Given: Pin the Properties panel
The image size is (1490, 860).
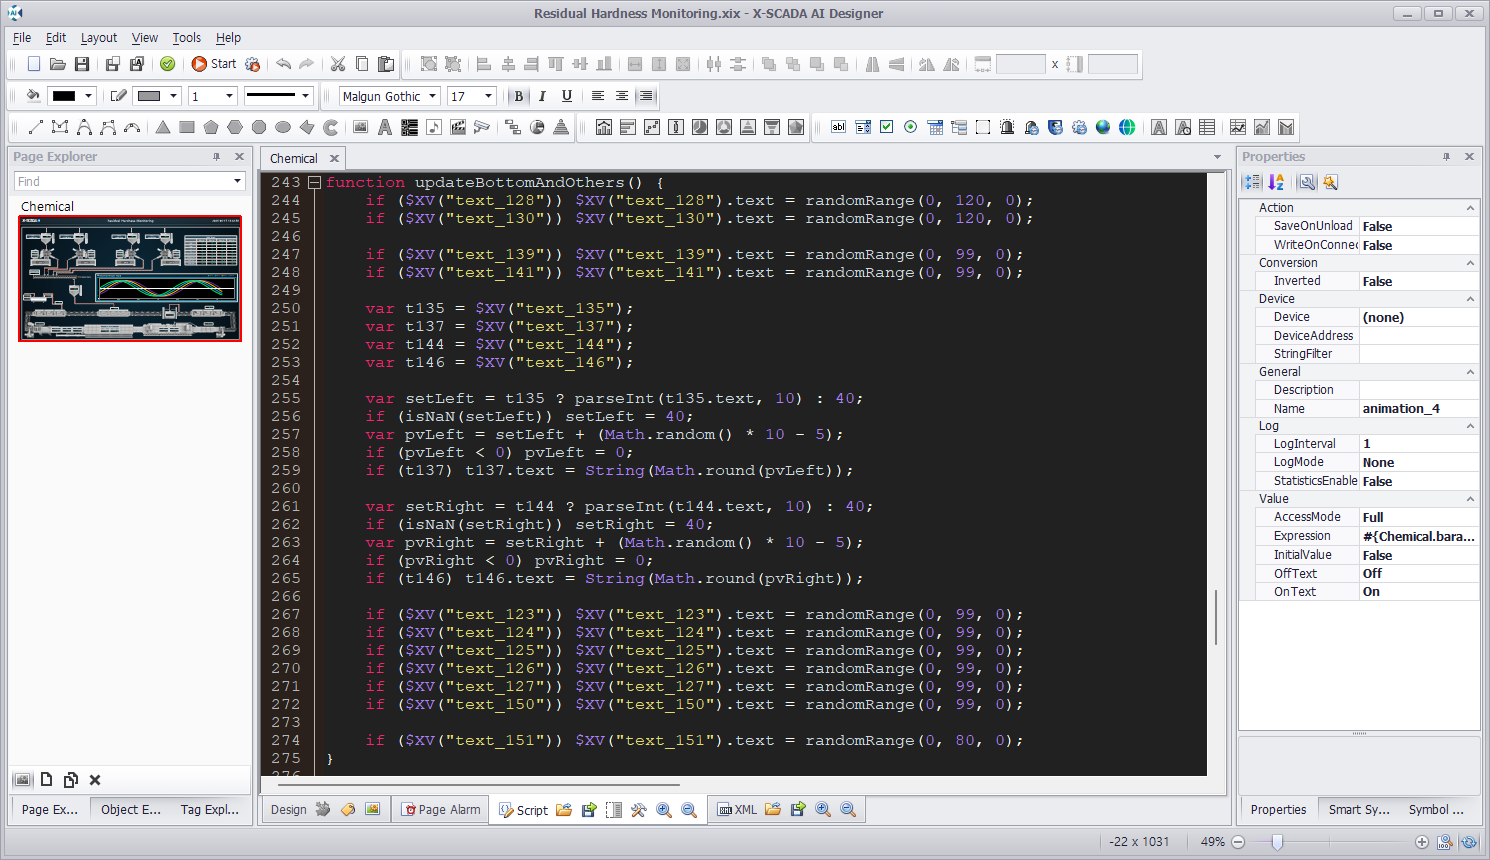Looking at the screenshot, I should 1446,157.
